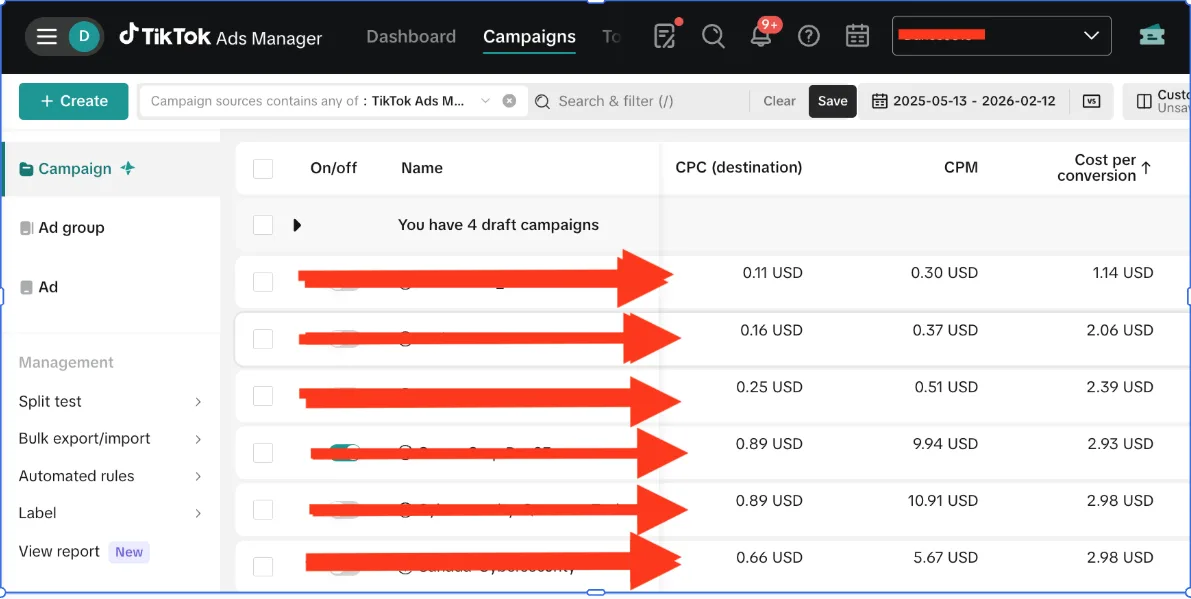This screenshot has height=599, width=1191.
Task: Click the TikTok Ads Manager logo
Action: coord(220,36)
